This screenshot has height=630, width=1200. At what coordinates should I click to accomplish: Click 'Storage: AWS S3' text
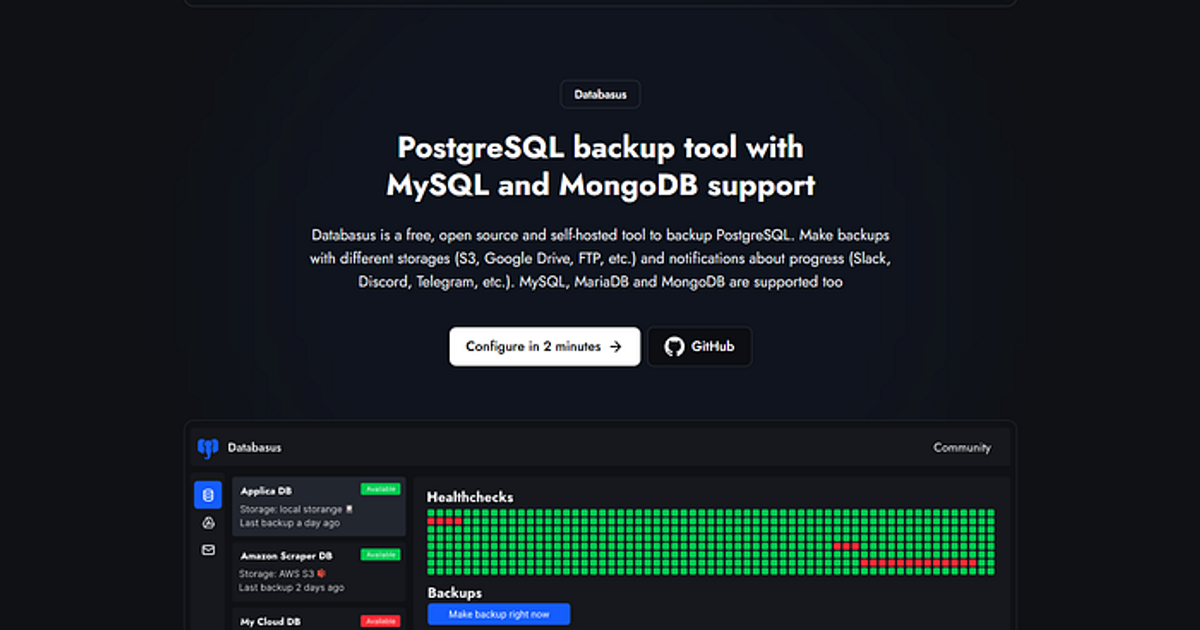(x=276, y=574)
